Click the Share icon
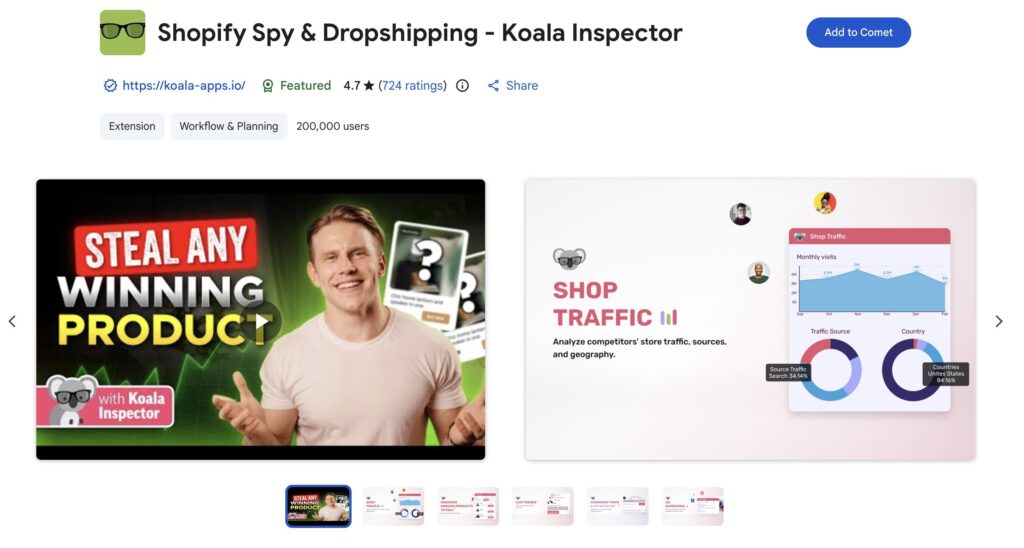Viewport: 1024px width, 548px height. coord(494,86)
